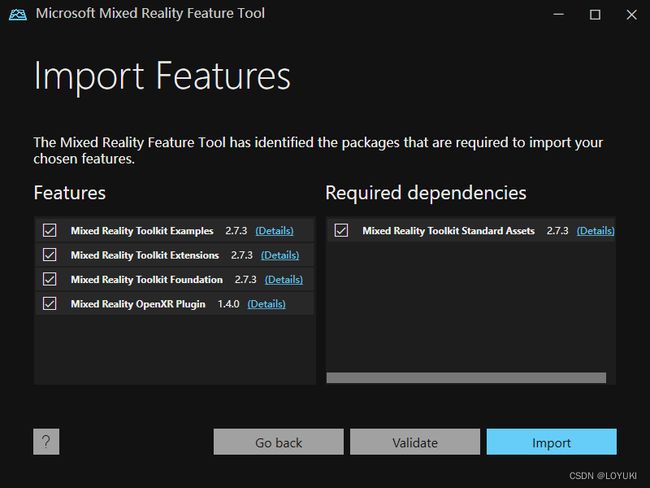Maximize the Feature Tool window

coord(595,15)
